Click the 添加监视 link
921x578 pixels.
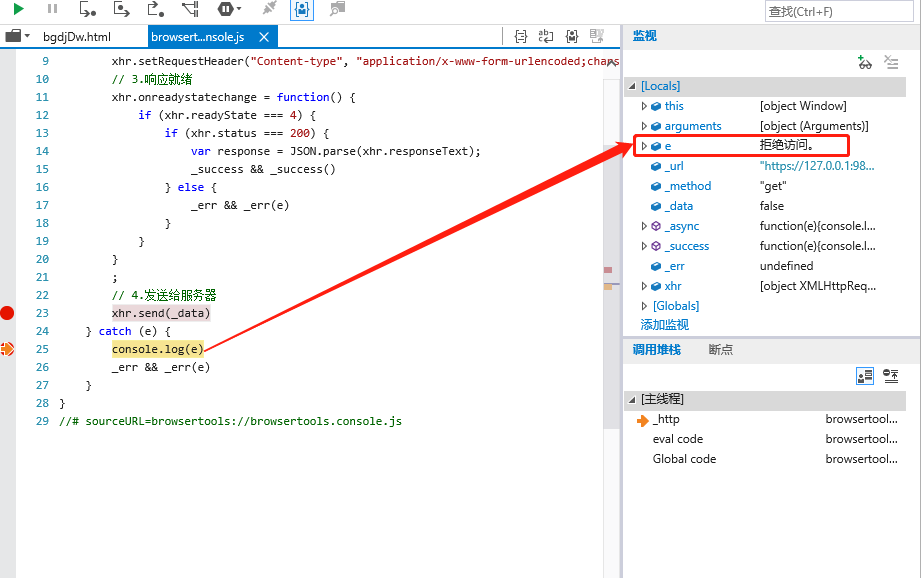[664, 325]
